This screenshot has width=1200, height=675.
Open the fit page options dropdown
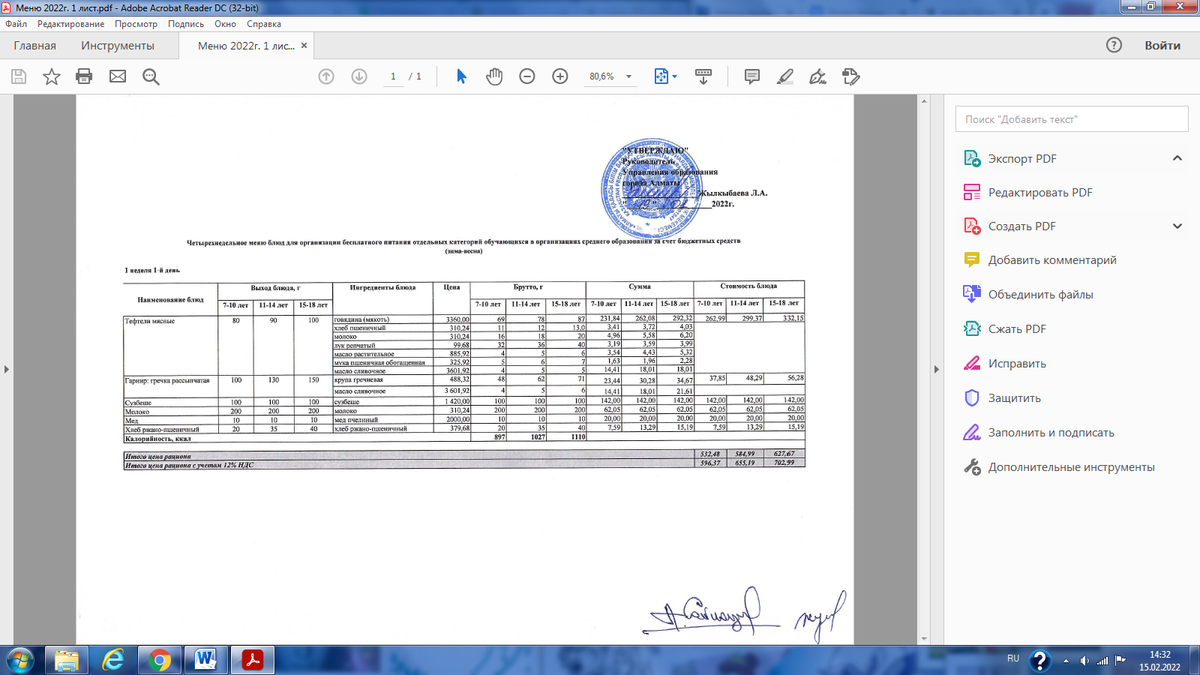point(665,77)
